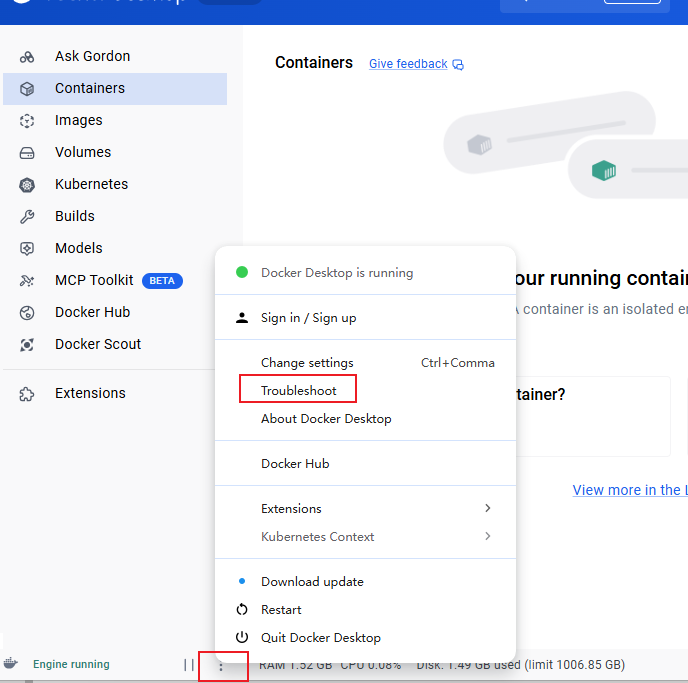Click Docker Desktop is running status
This screenshot has width=688, height=683.
click(337, 273)
